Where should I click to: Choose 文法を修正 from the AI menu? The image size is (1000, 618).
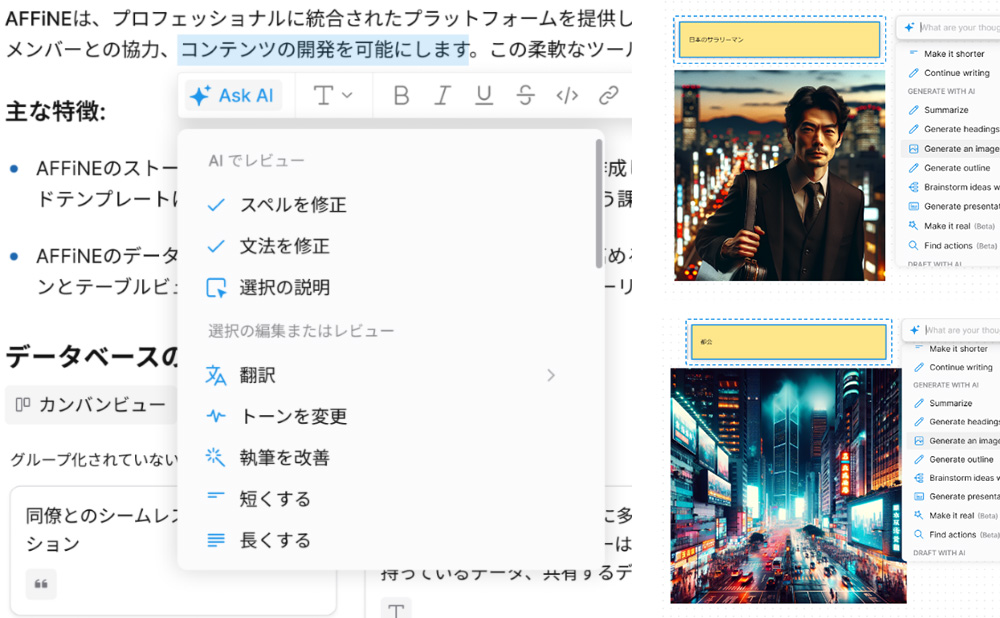click(x=284, y=246)
